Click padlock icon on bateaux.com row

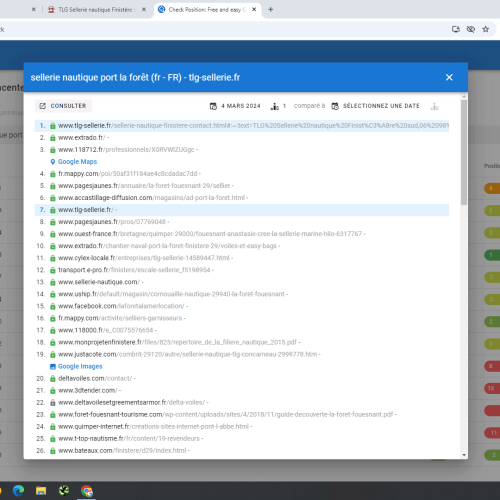pyautogui.click(x=53, y=451)
